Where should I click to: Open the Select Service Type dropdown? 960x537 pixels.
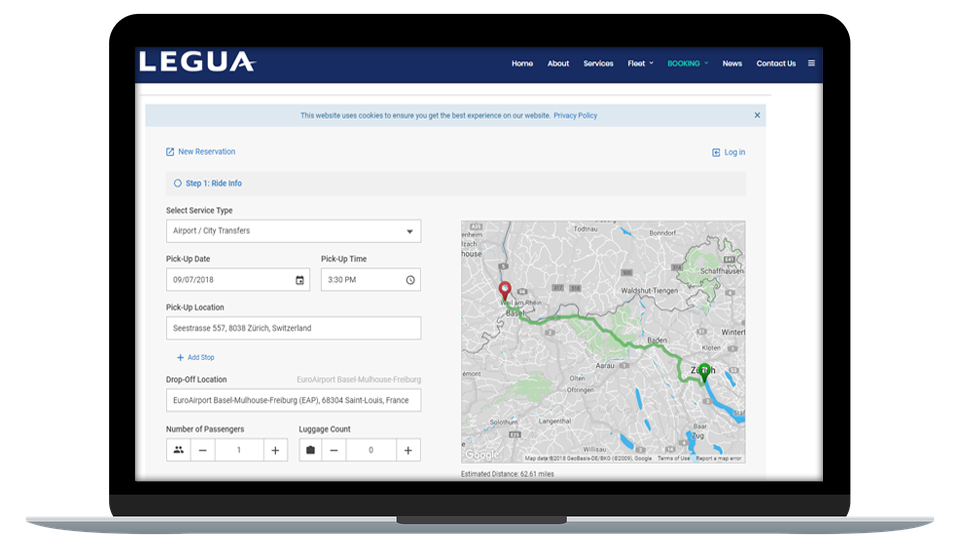pos(293,231)
